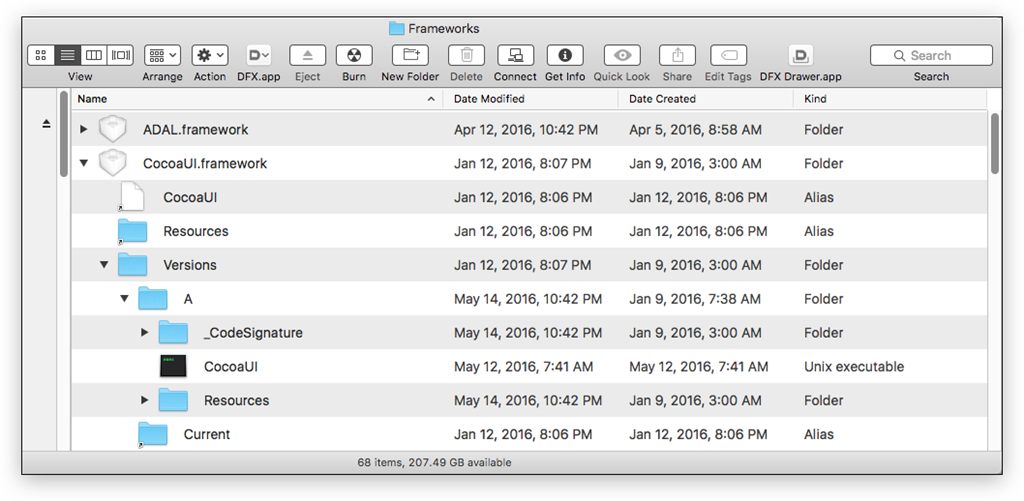Click the Connect to server icon

(515, 56)
